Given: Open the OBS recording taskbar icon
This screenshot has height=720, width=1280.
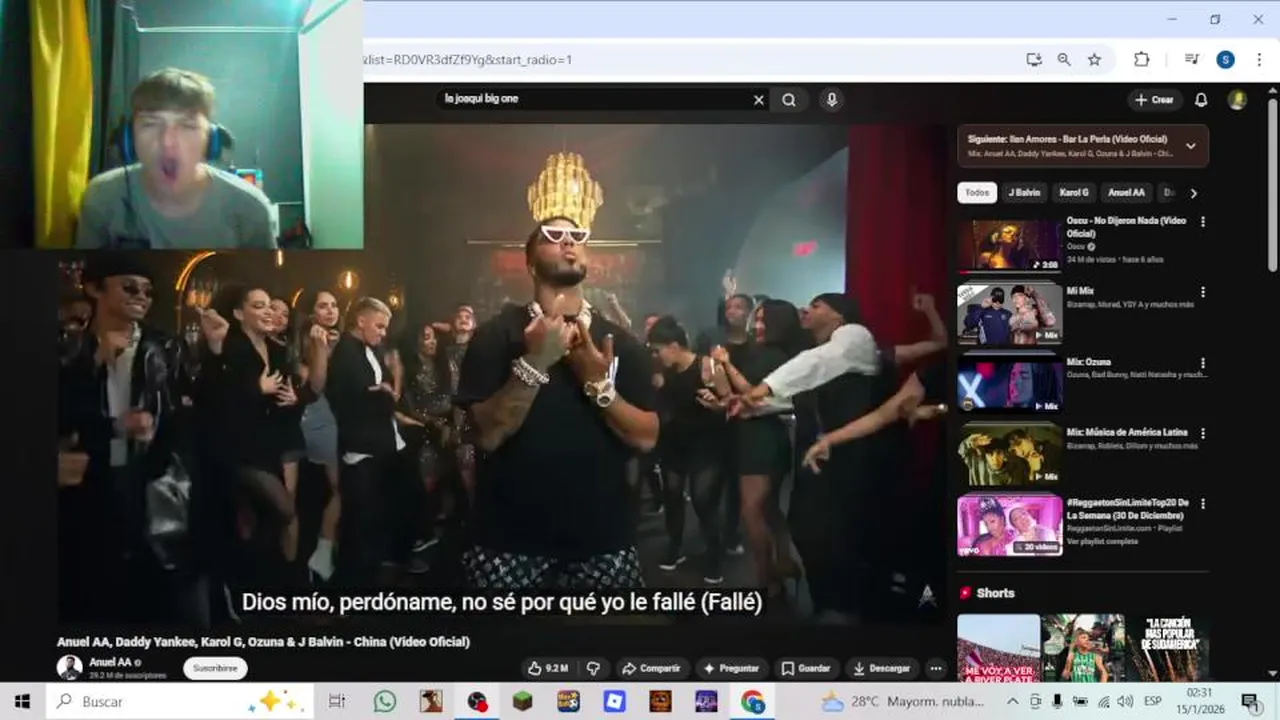Looking at the screenshot, I should click(477, 702).
